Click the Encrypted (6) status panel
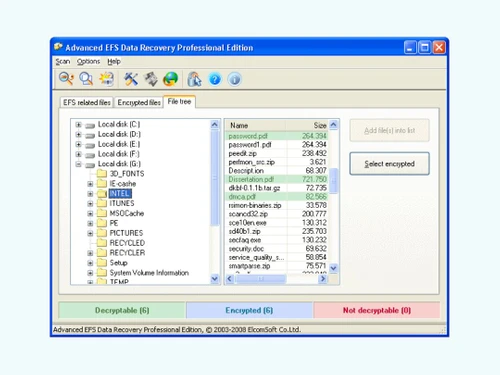Screen dimensions: 500x375 click(x=249, y=310)
